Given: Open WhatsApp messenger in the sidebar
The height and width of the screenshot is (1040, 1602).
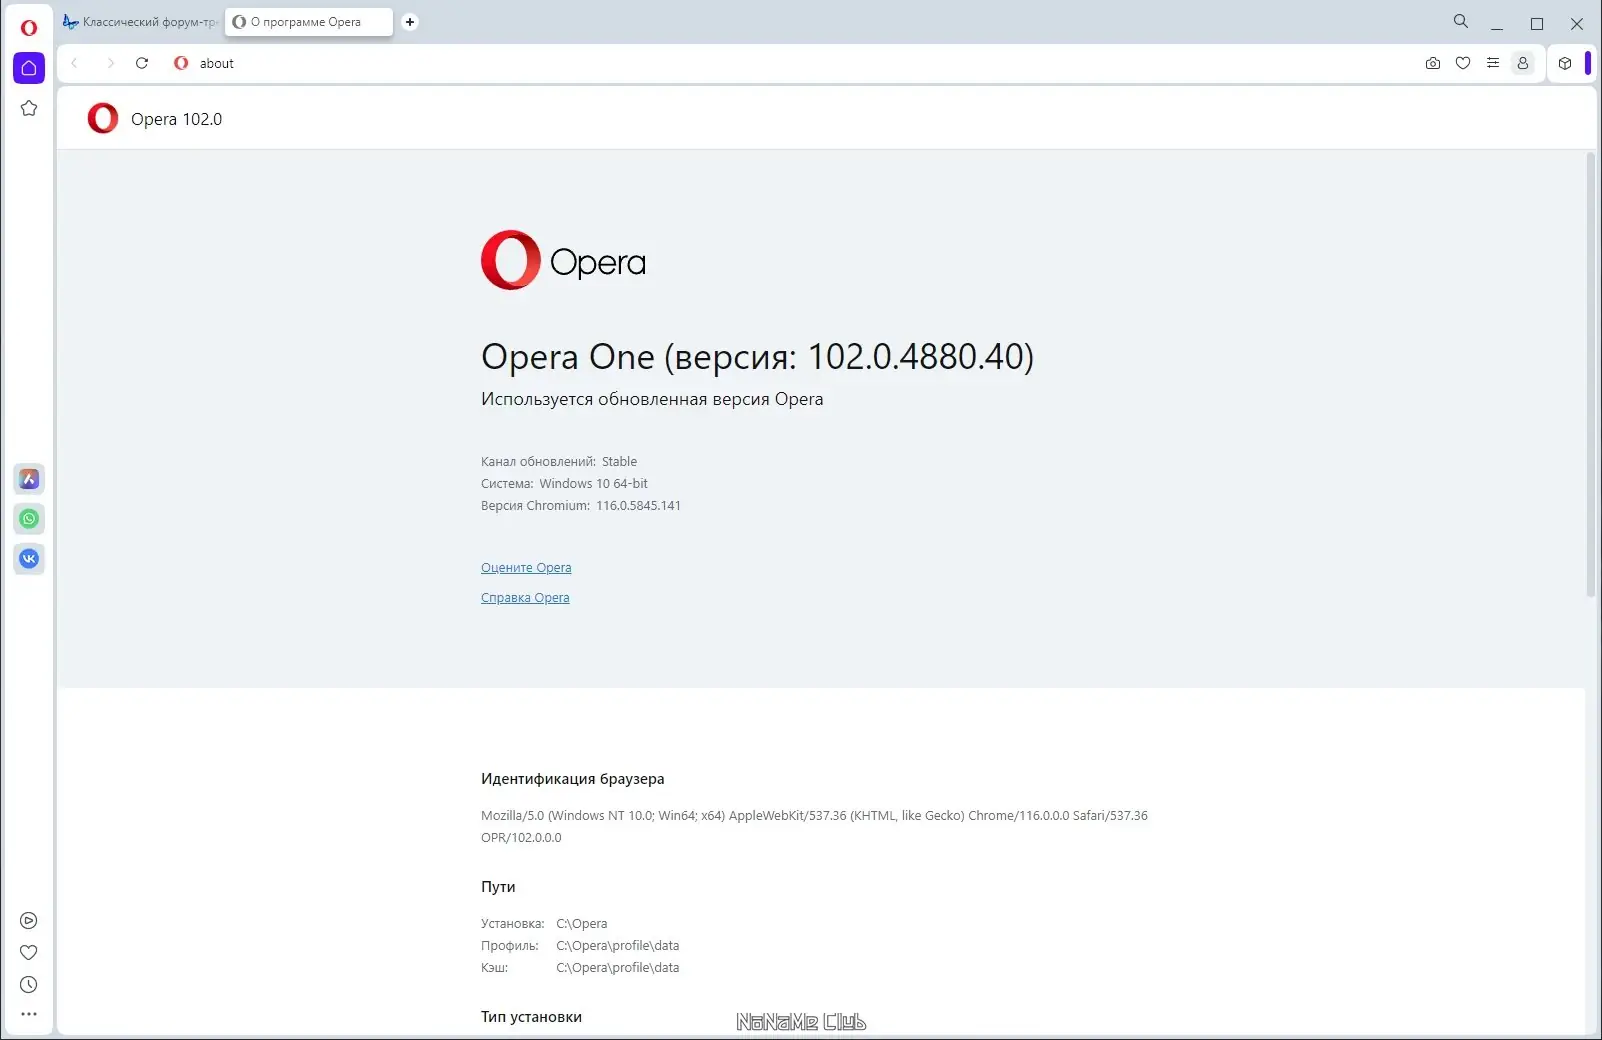Looking at the screenshot, I should (x=29, y=519).
